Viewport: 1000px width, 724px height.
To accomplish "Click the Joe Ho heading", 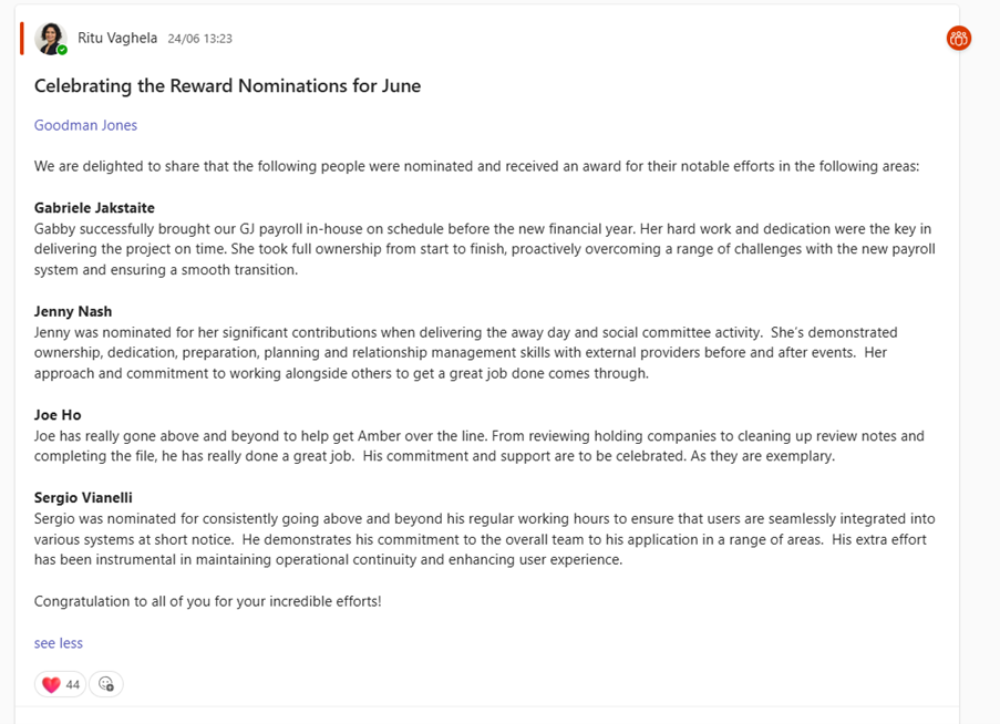I will click(57, 415).
